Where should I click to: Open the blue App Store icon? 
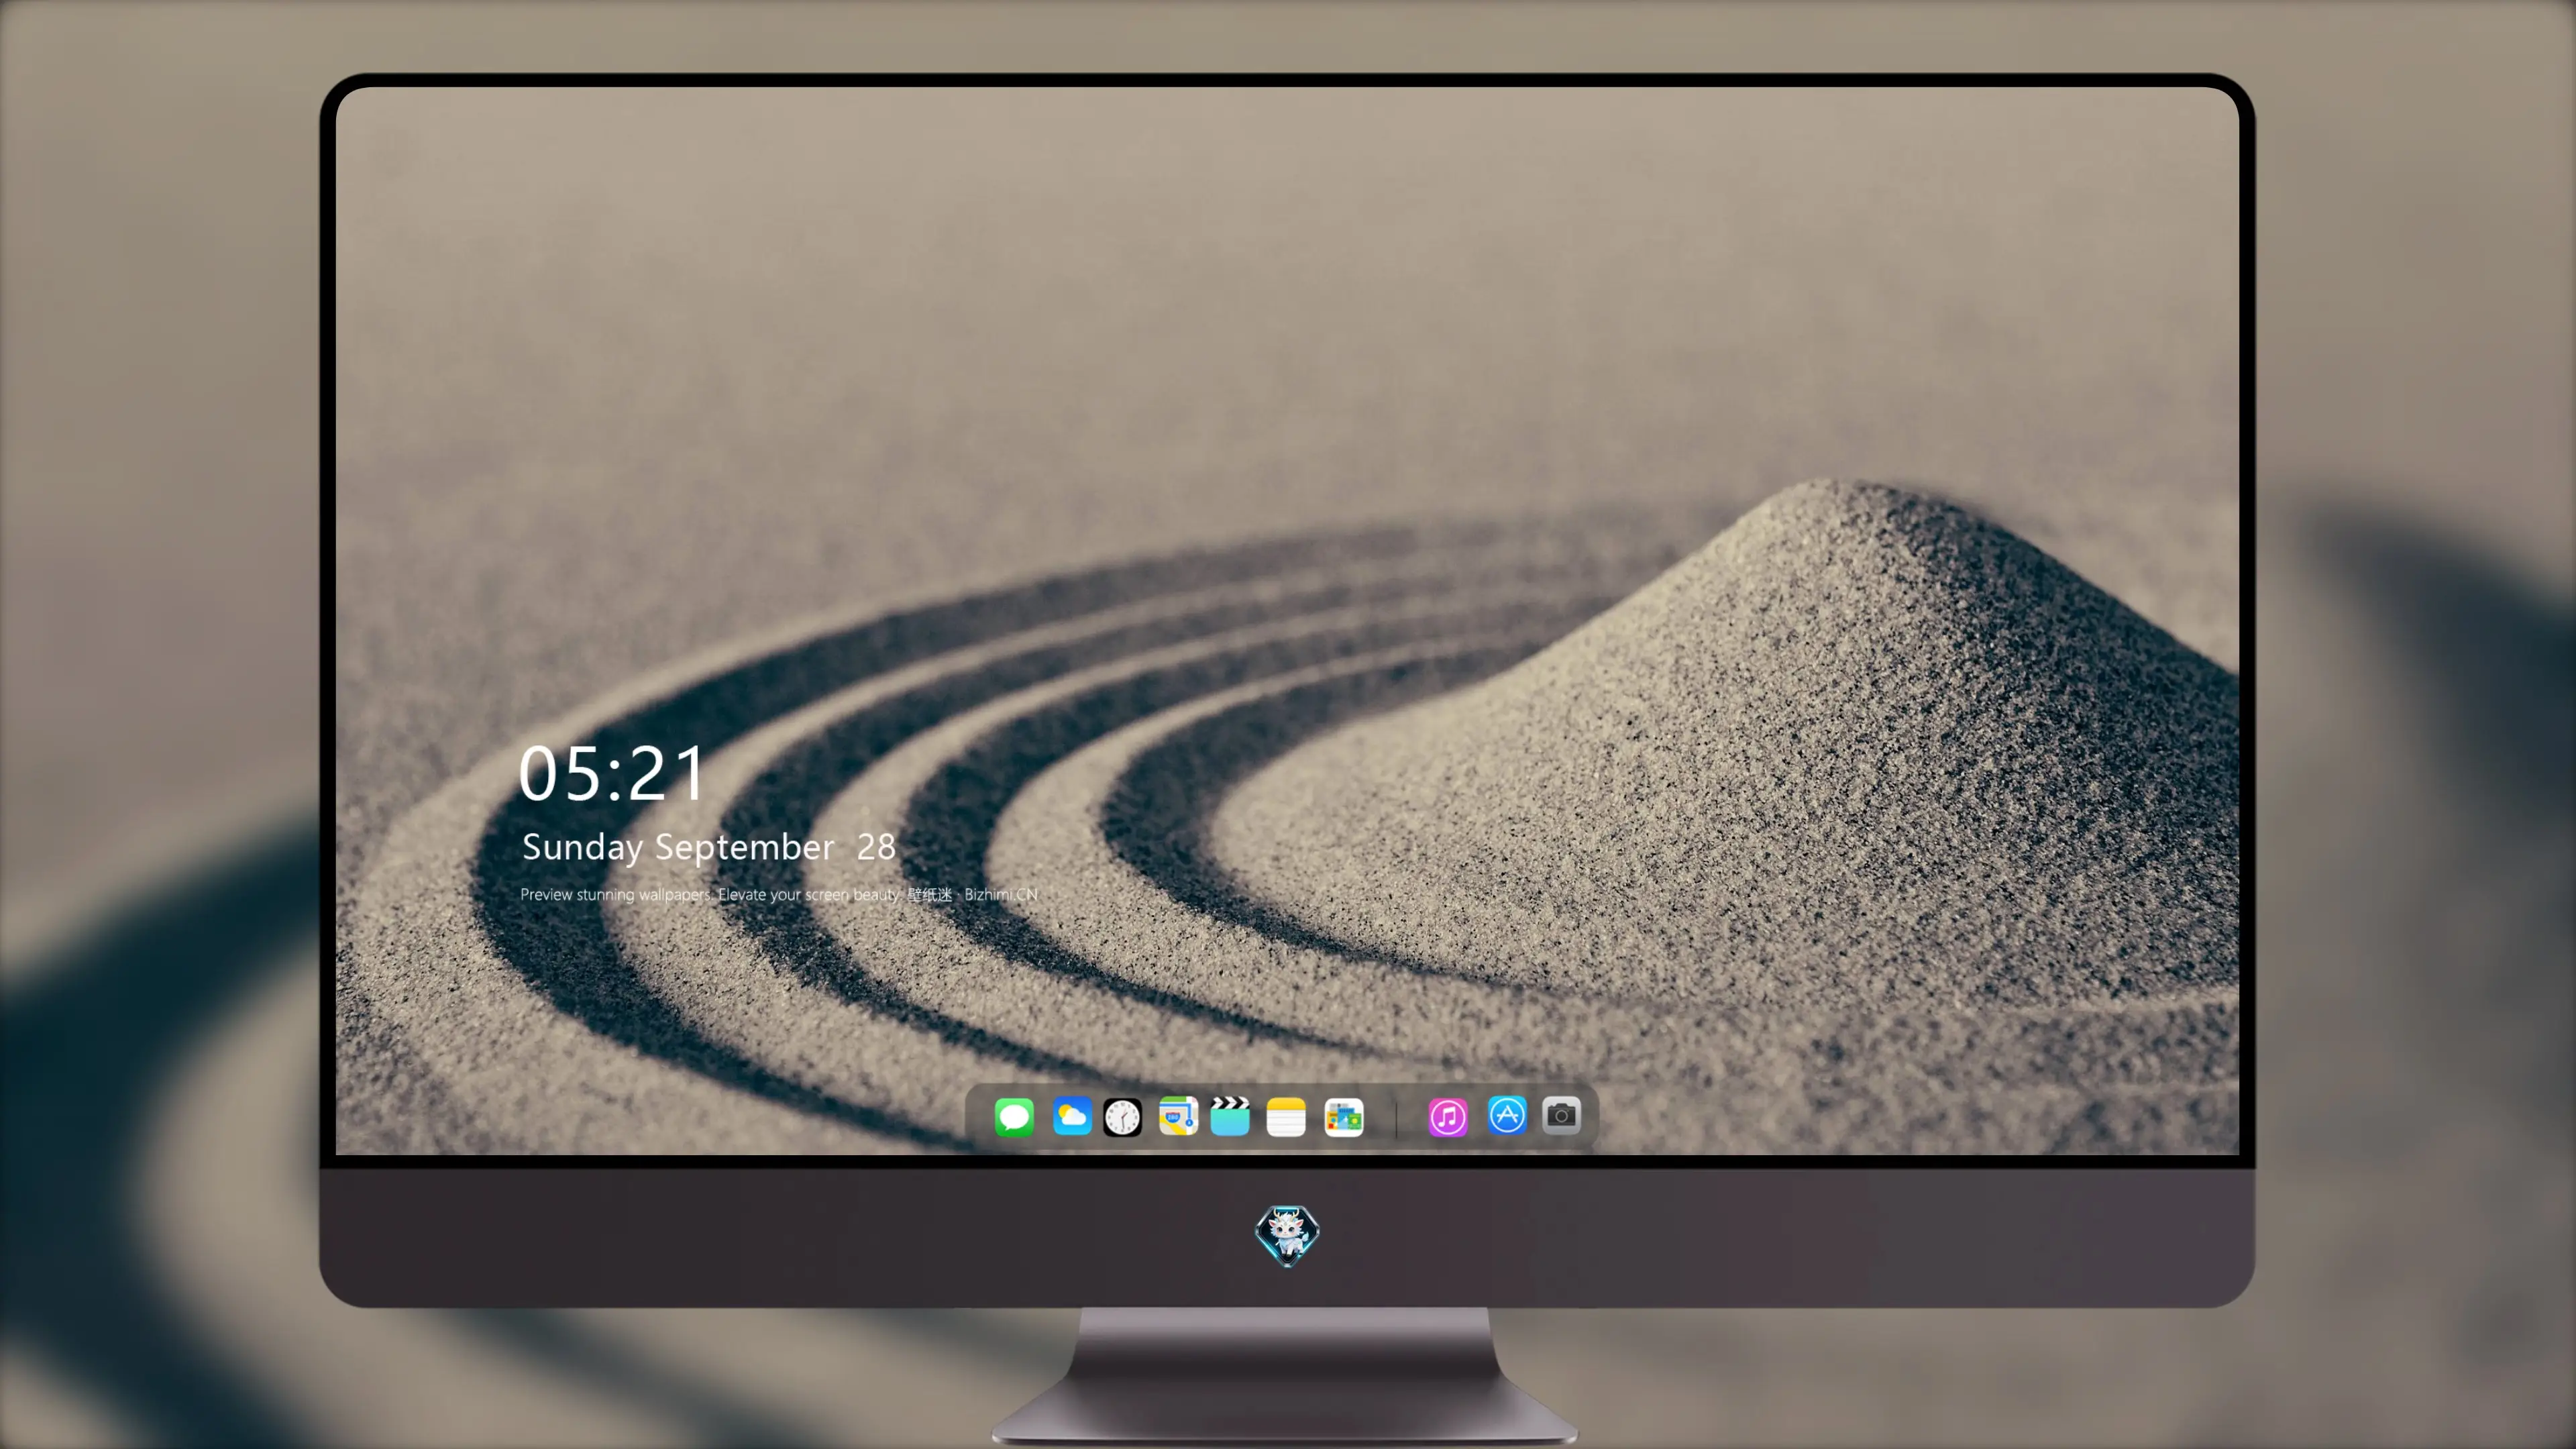coord(1507,1115)
